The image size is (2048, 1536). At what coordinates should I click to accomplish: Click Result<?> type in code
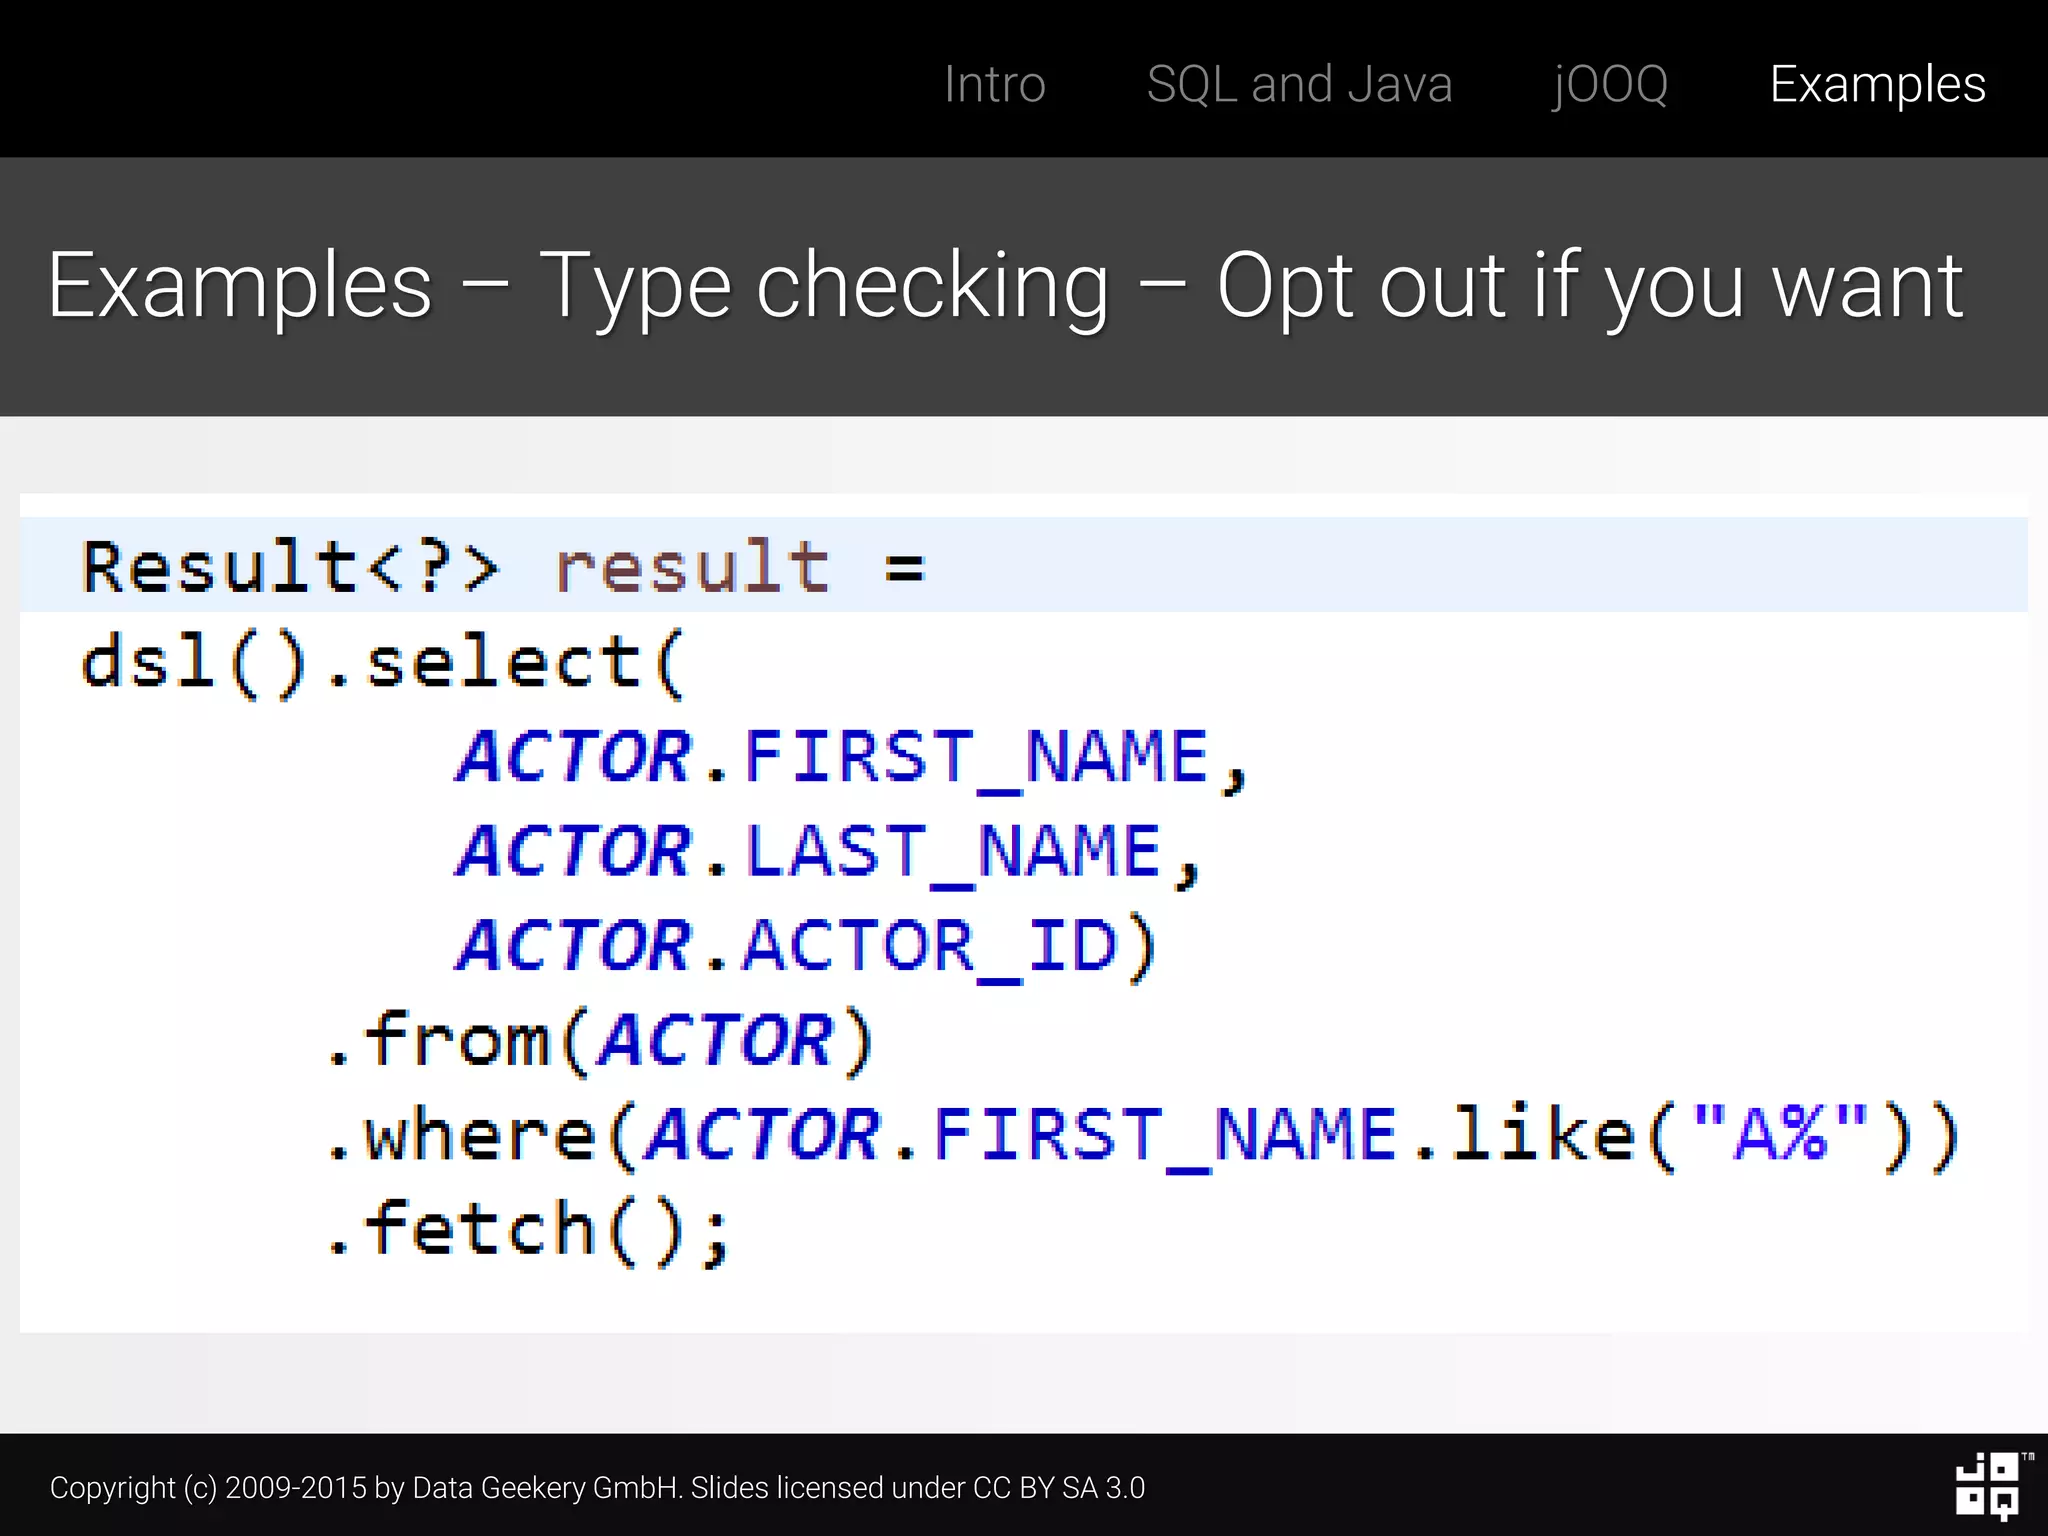(289, 567)
